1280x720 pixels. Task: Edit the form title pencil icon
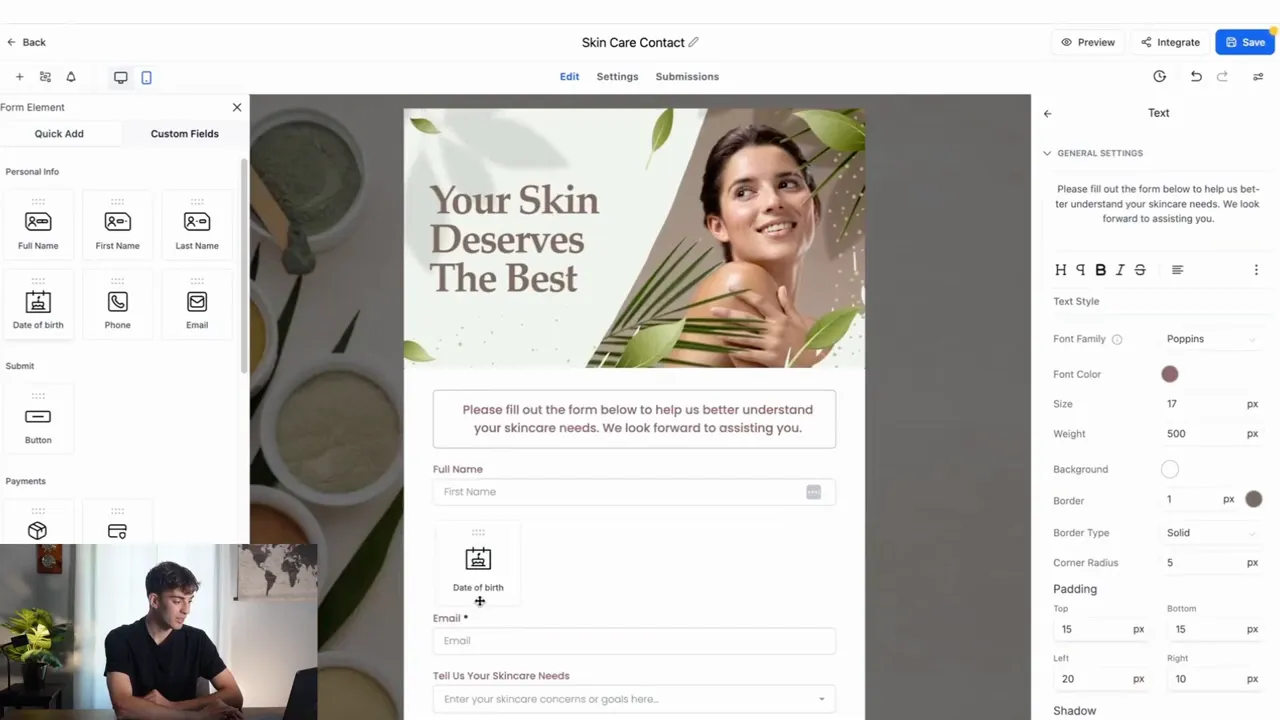[x=694, y=42]
